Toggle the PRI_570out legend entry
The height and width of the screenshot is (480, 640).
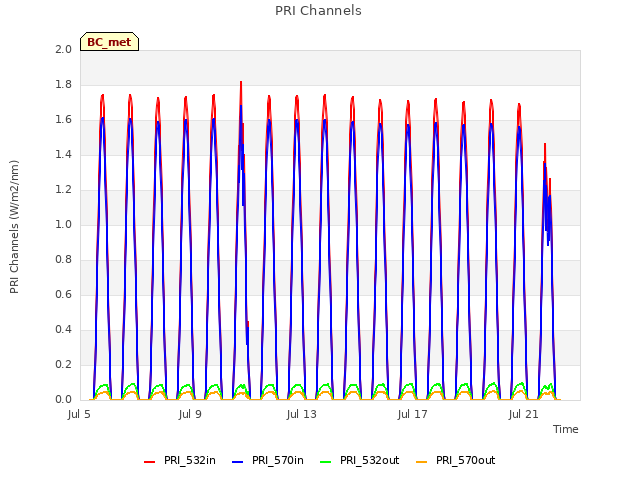(456, 460)
